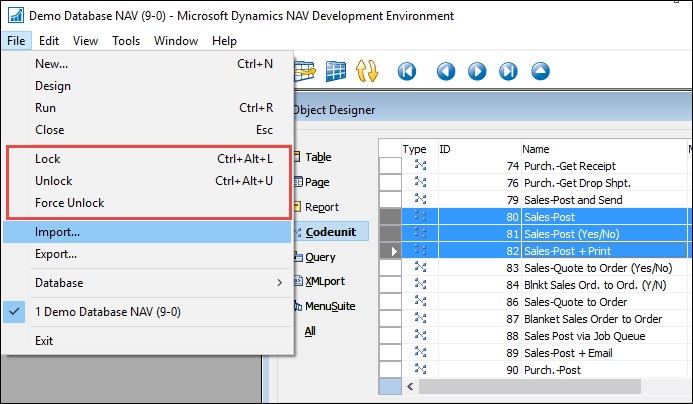Viewport: 693px width, 404px height.
Task: Click the codeunit icon for Purch.-Post row 90
Action: [x=420, y=369]
